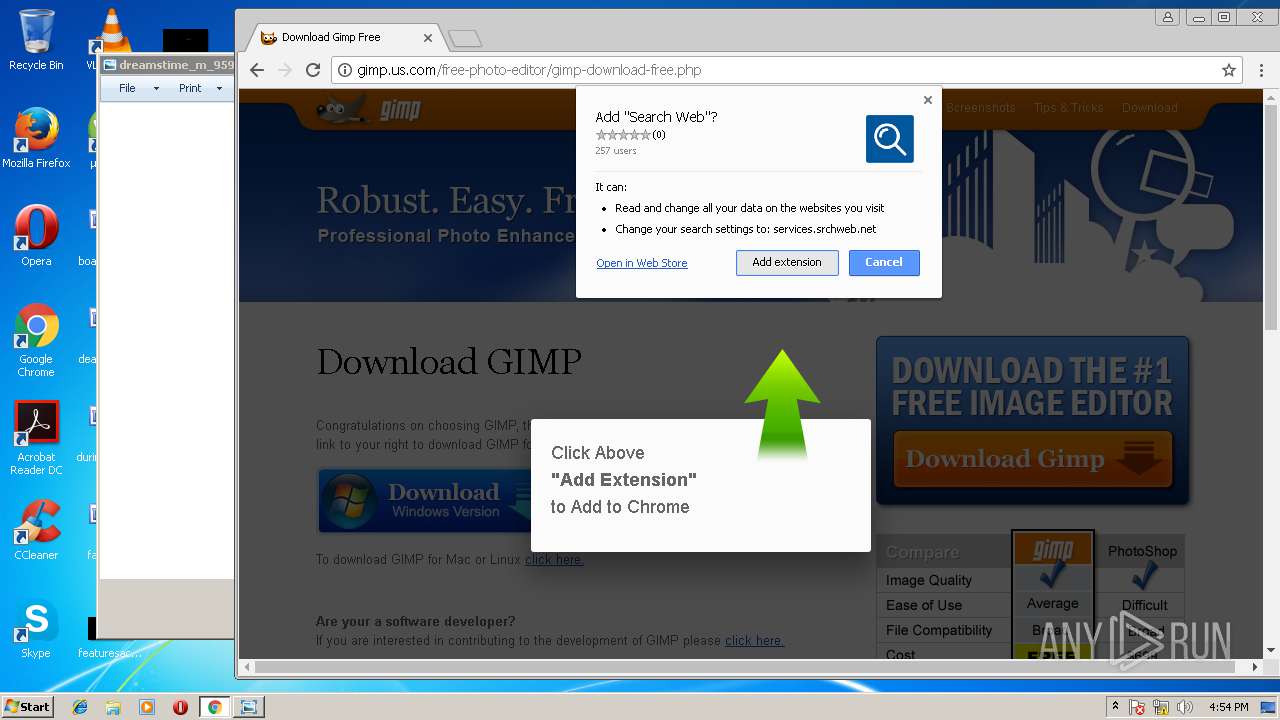Click the horizontal scrollbar right arrow
The width and height of the screenshot is (1280, 720).
coord(1256,666)
